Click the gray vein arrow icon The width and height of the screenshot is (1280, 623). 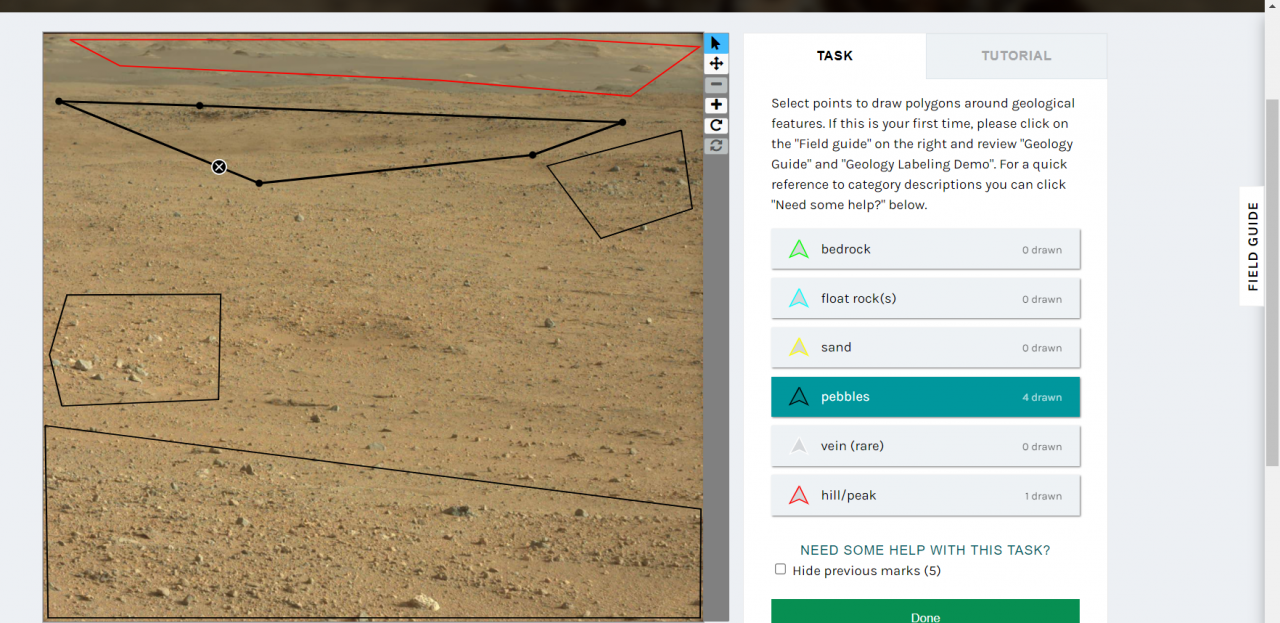[798, 446]
